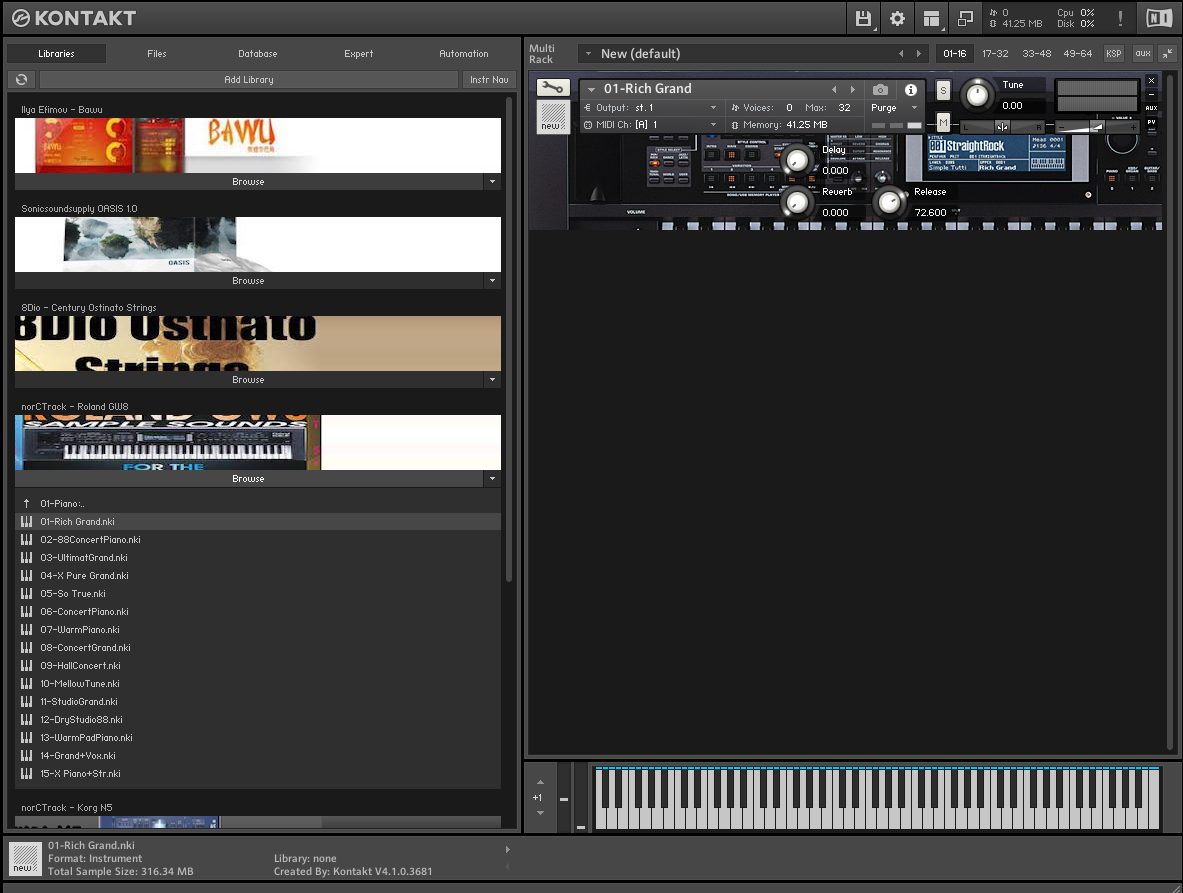1183x893 pixels.
Task: Click the rack minimize-all arrows icon
Action: tap(1167, 54)
